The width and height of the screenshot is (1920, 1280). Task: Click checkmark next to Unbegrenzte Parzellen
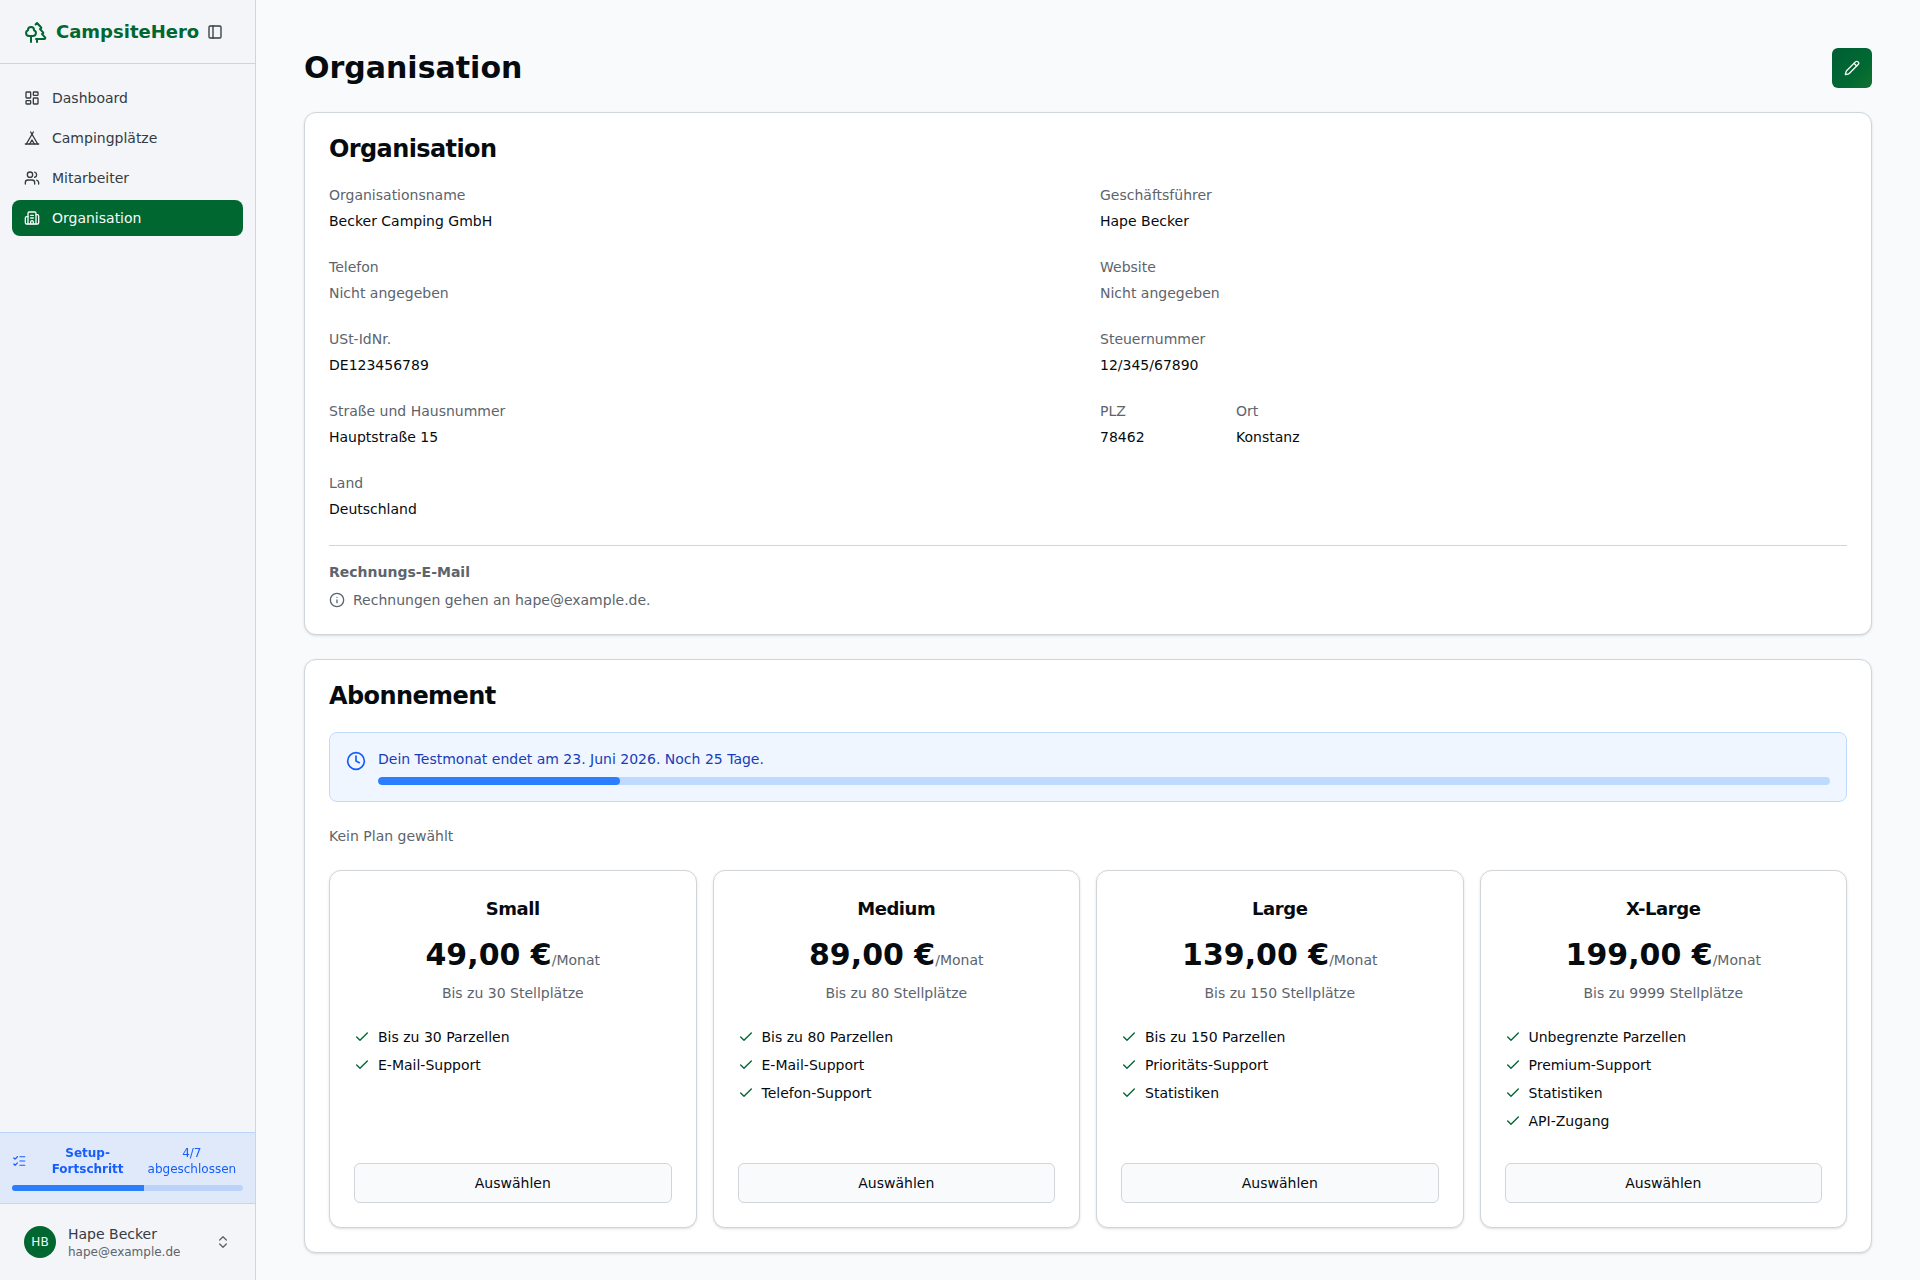[x=1513, y=1037]
